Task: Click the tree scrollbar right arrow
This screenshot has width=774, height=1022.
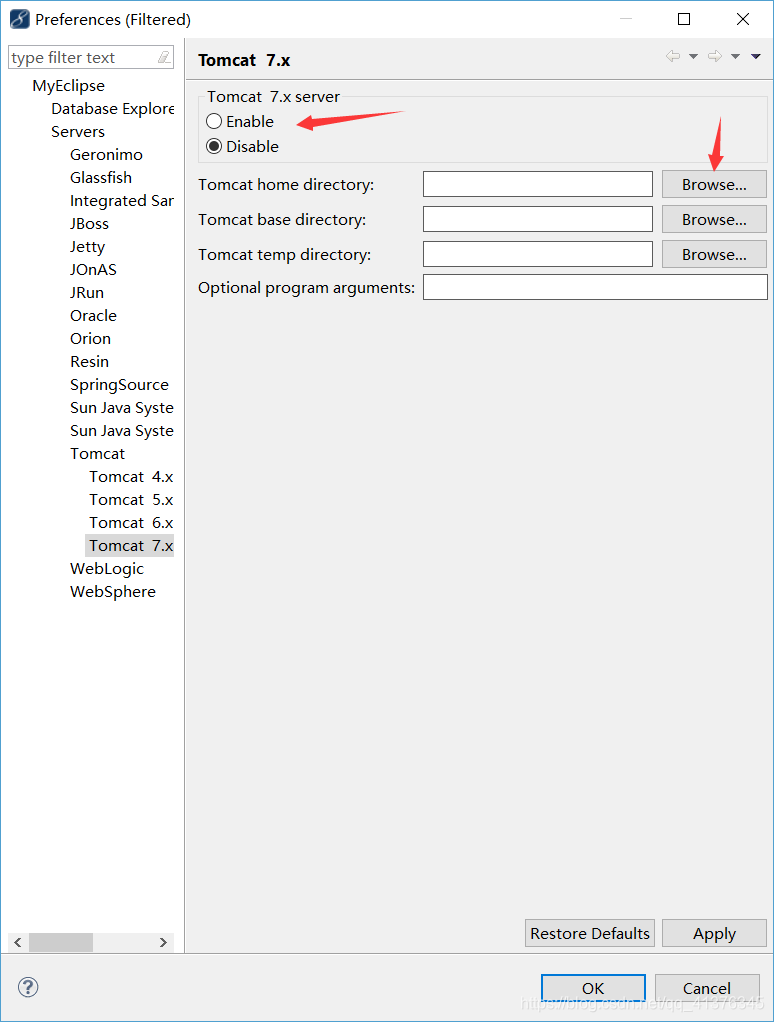Action: click(164, 942)
